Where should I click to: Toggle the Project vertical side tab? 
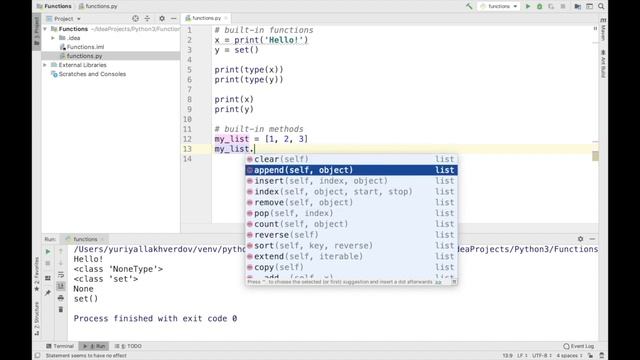(x=37, y=32)
